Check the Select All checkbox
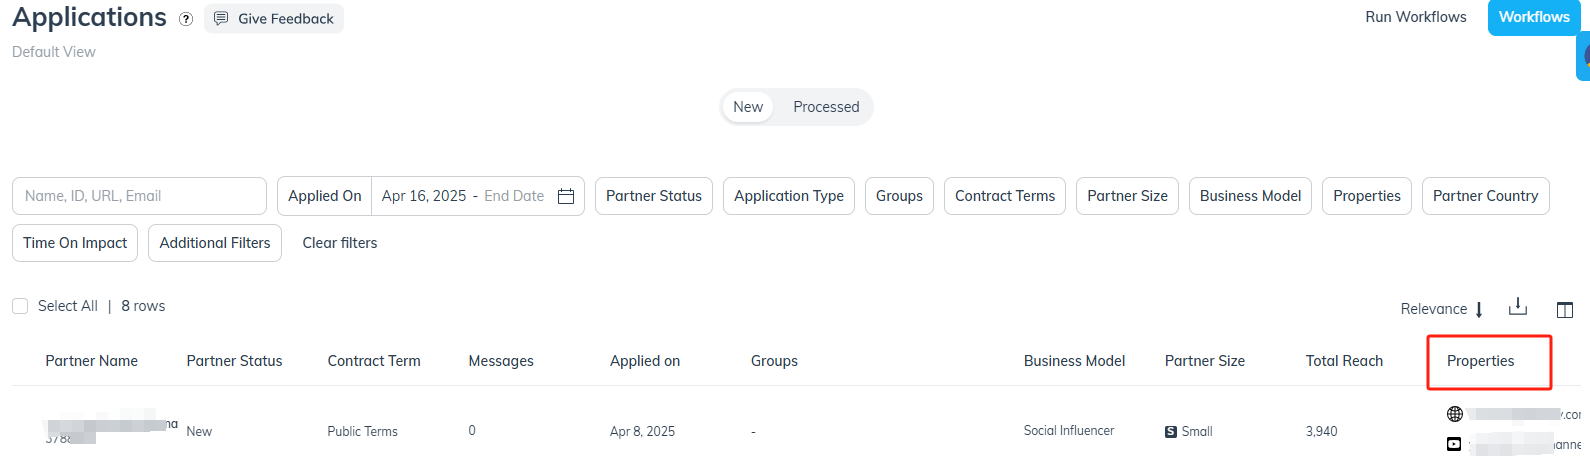The image size is (1590, 460). tap(20, 306)
